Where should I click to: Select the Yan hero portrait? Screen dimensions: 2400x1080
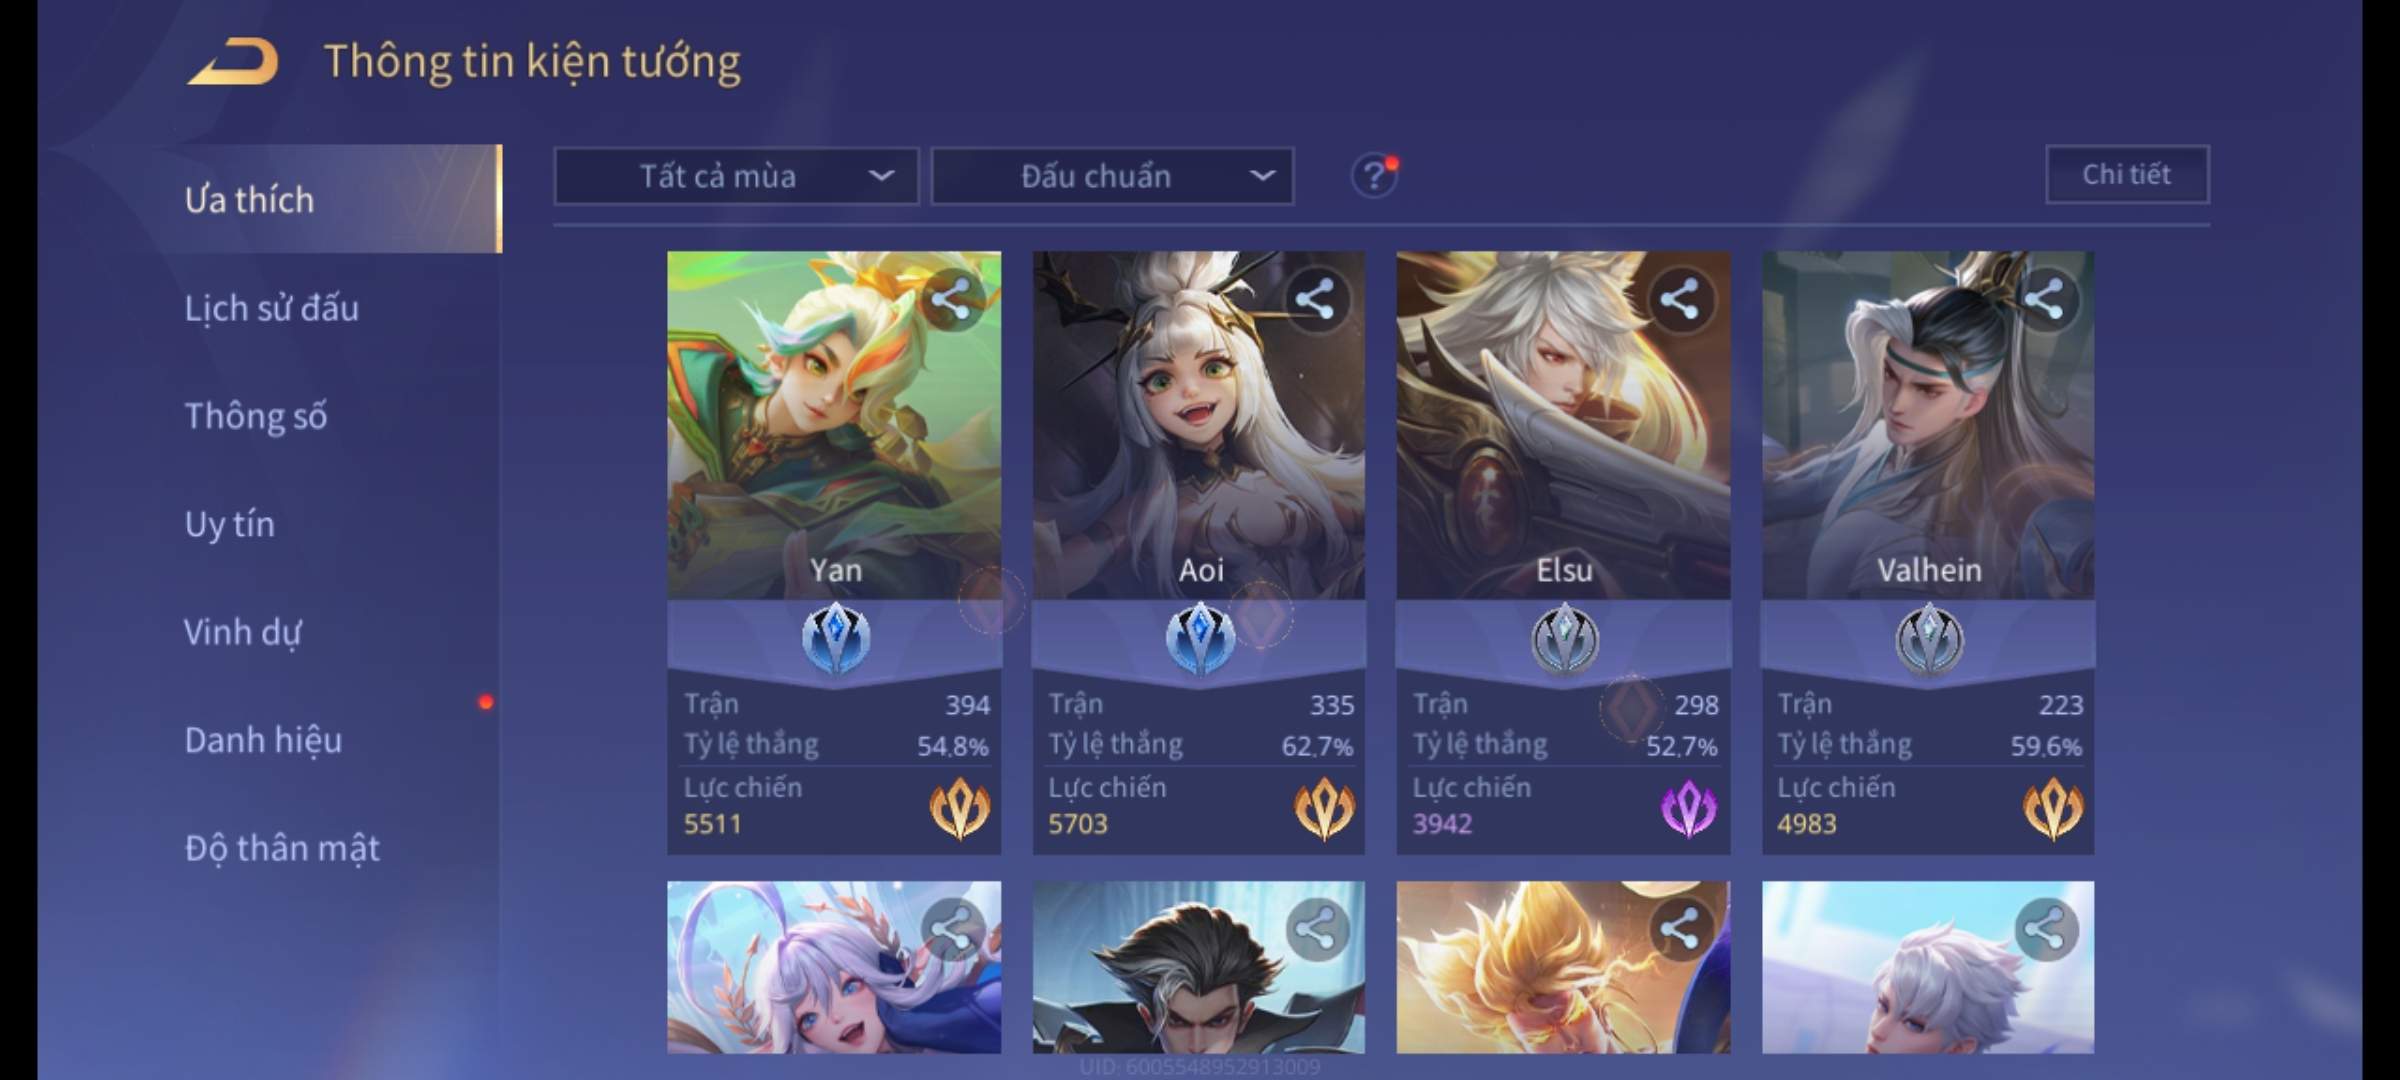(834, 425)
